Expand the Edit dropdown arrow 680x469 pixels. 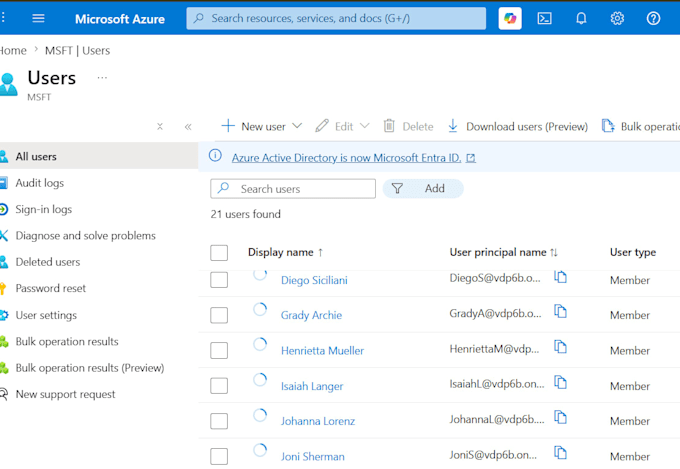pyautogui.click(x=365, y=126)
